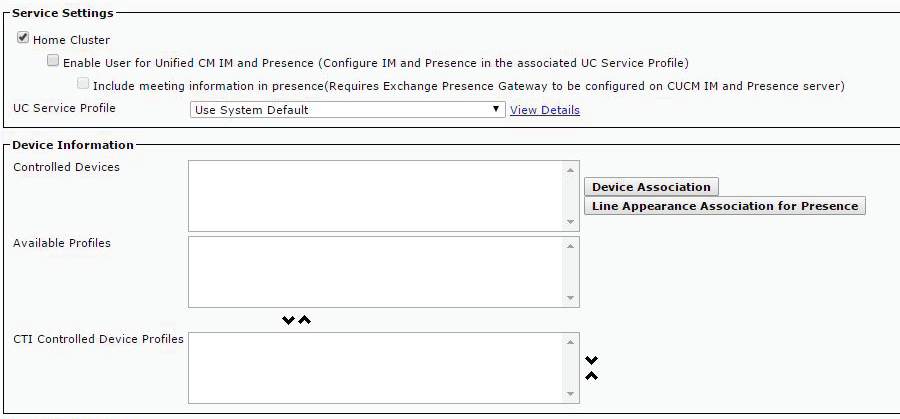
Task: Enable User for Unified CM IM and Presence
Action: 53,62
